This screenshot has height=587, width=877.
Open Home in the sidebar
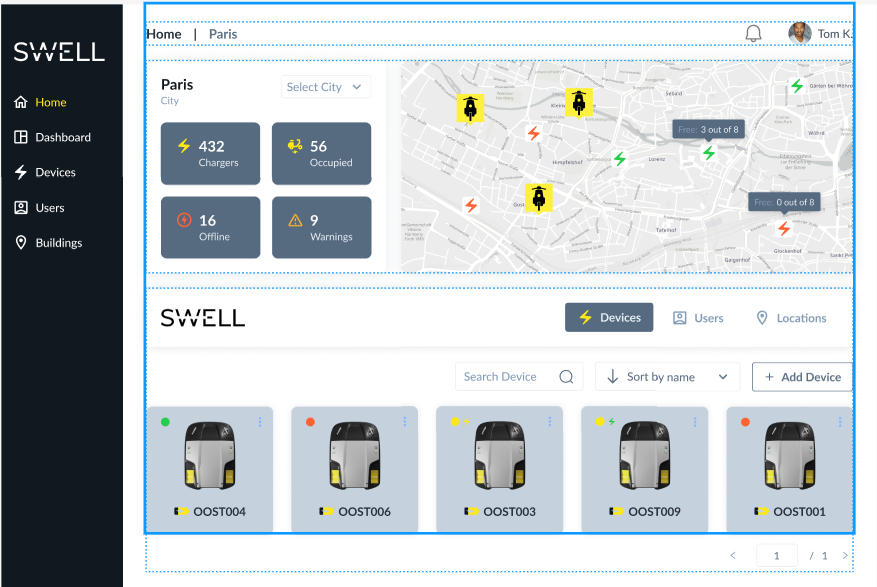pyautogui.click(x=40, y=102)
